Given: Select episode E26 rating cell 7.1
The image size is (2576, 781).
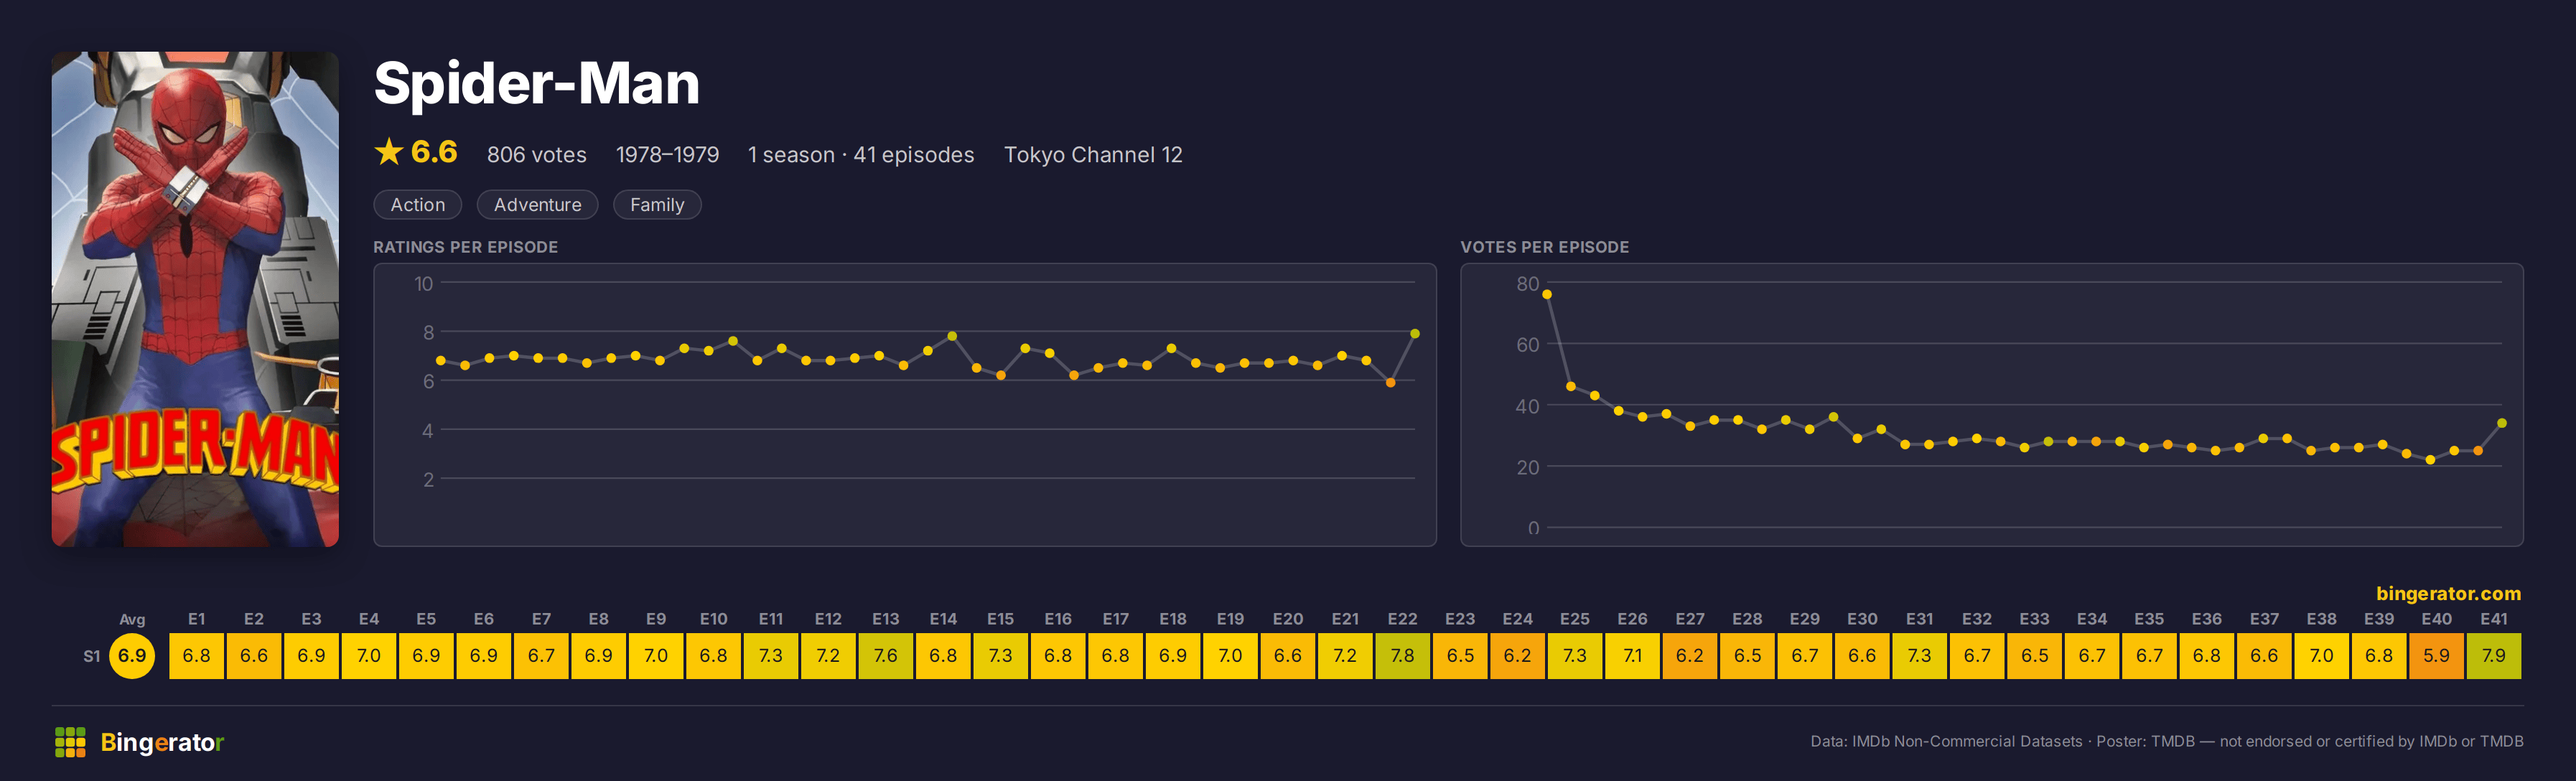Looking at the screenshot, I should (x=1632, y=656).
